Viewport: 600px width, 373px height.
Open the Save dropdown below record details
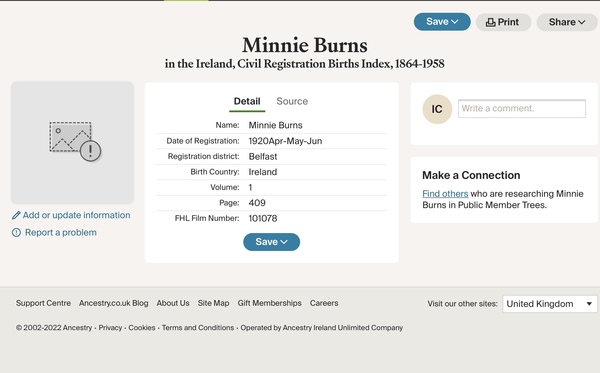[x=271, y=242]
